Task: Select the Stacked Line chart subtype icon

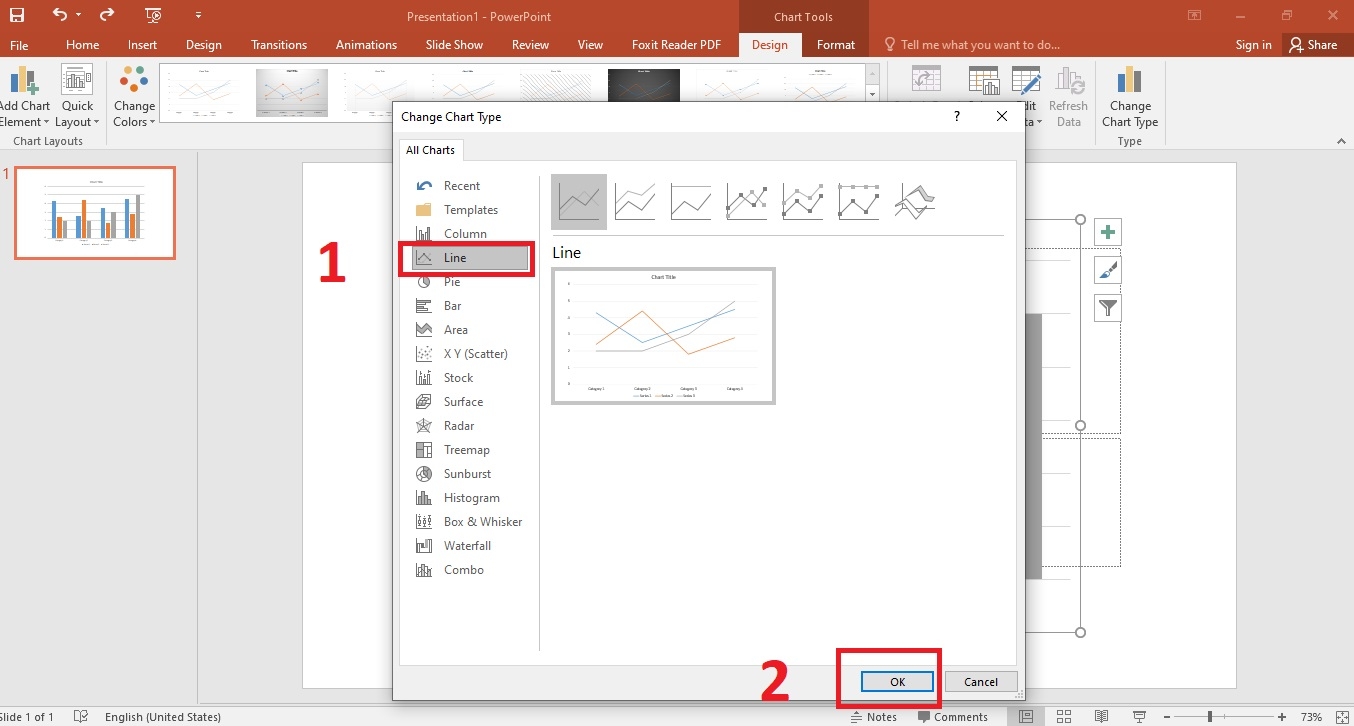Action: click(x=635, y=201)
